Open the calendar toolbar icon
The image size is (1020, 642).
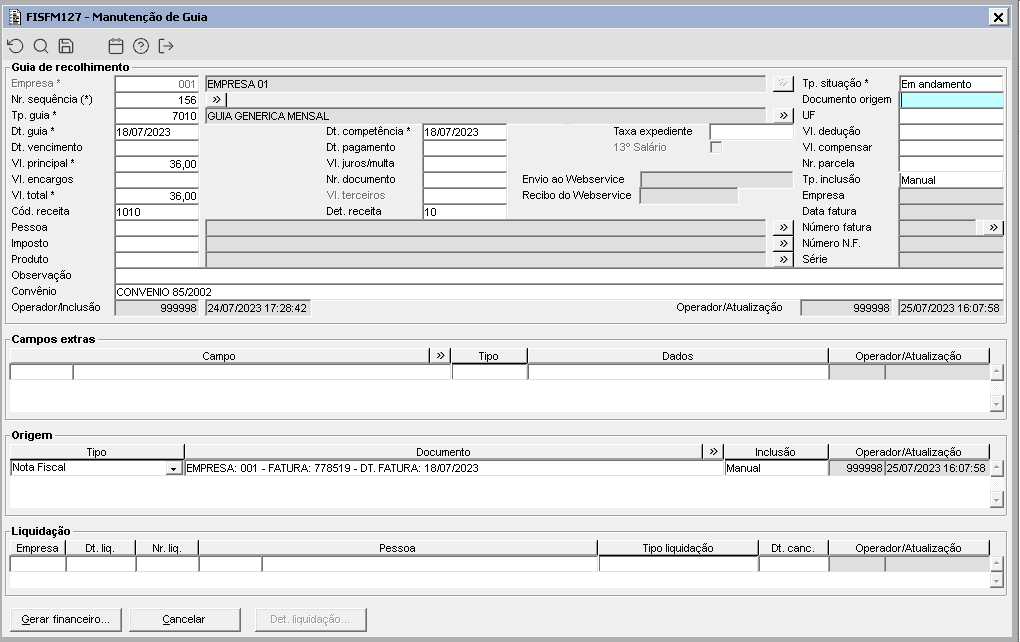[x=116, y=46]
